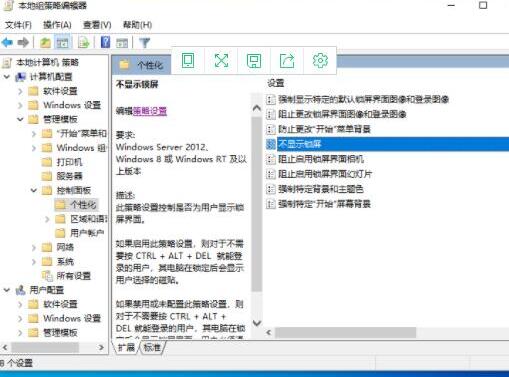The height and width of the screenshot is (377, 509).
Task: Collapse the 控制面板 tree node
Action: 34,190
